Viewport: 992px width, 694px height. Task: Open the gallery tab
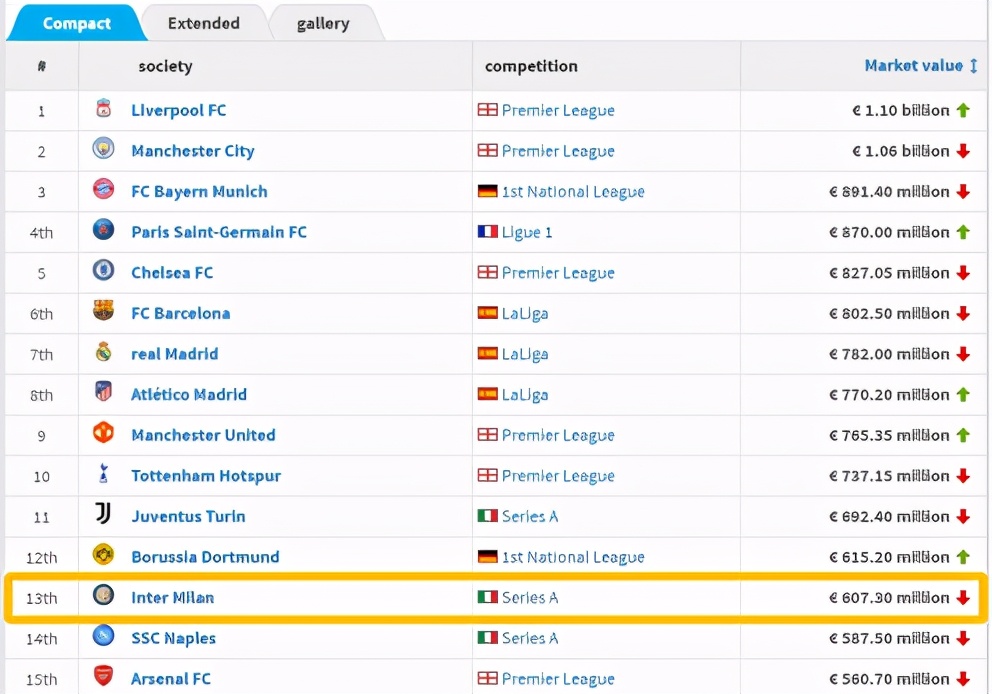pos(323,24)
